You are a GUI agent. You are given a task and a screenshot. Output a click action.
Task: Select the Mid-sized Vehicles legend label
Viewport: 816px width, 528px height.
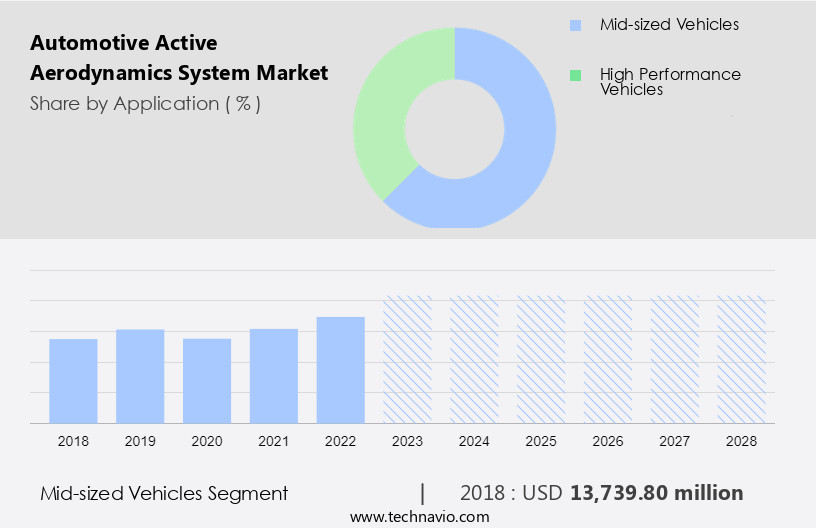(x=669, y=25)
